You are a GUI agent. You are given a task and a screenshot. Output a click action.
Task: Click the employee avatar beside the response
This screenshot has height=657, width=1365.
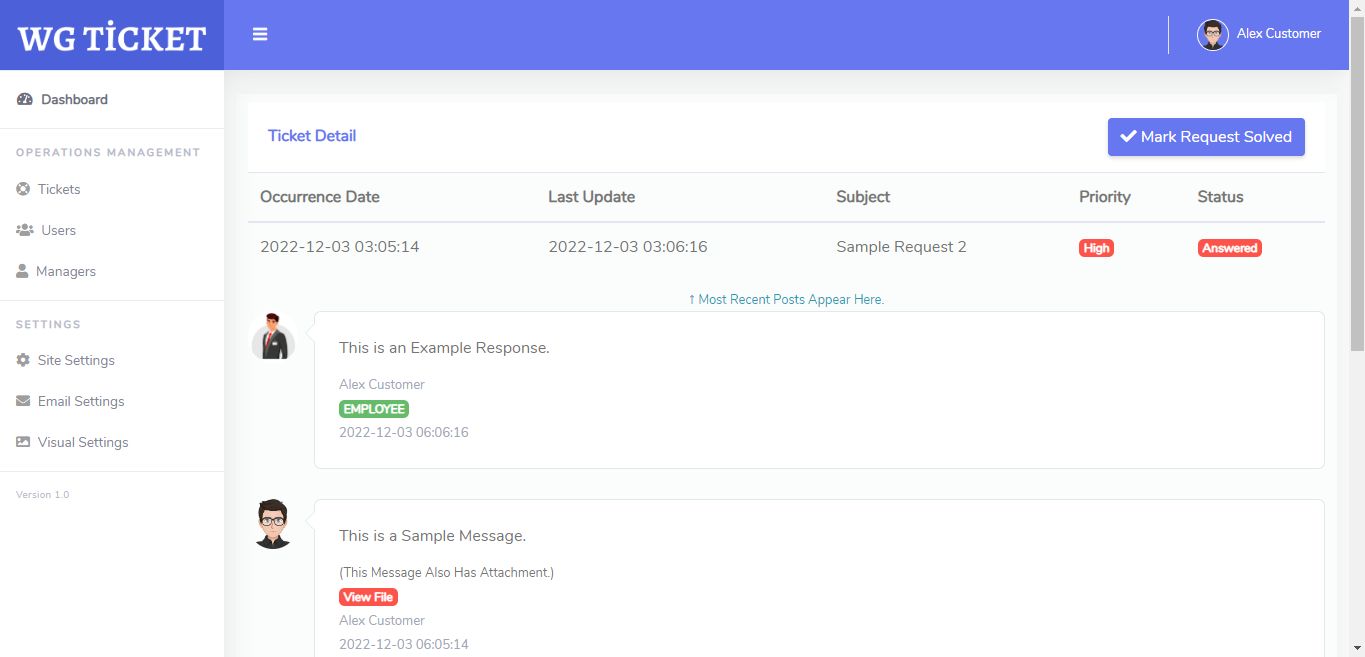[x=273, y=336]
